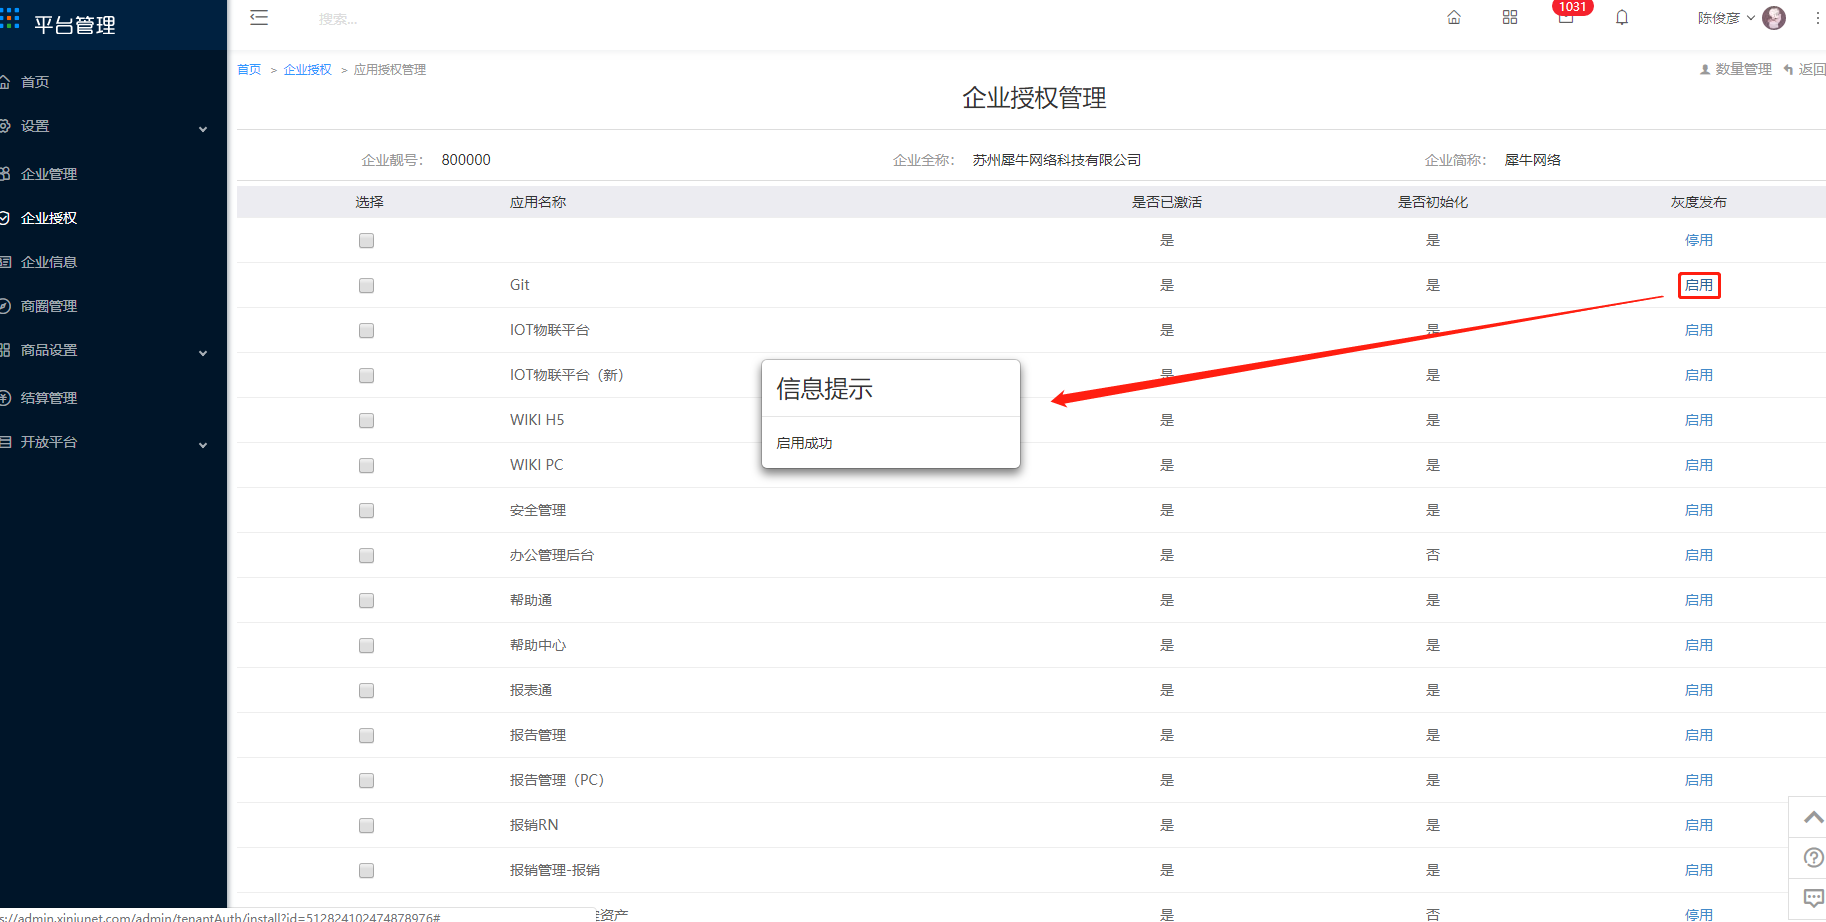Tick checkbox for 办公管理后台 row

(367, 556)
